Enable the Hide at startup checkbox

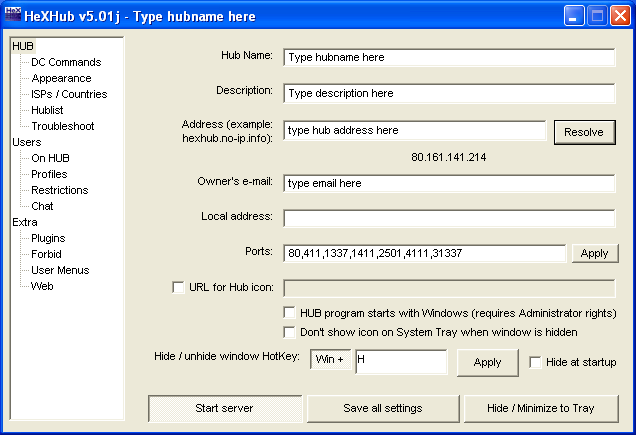(x=535, y=362)
